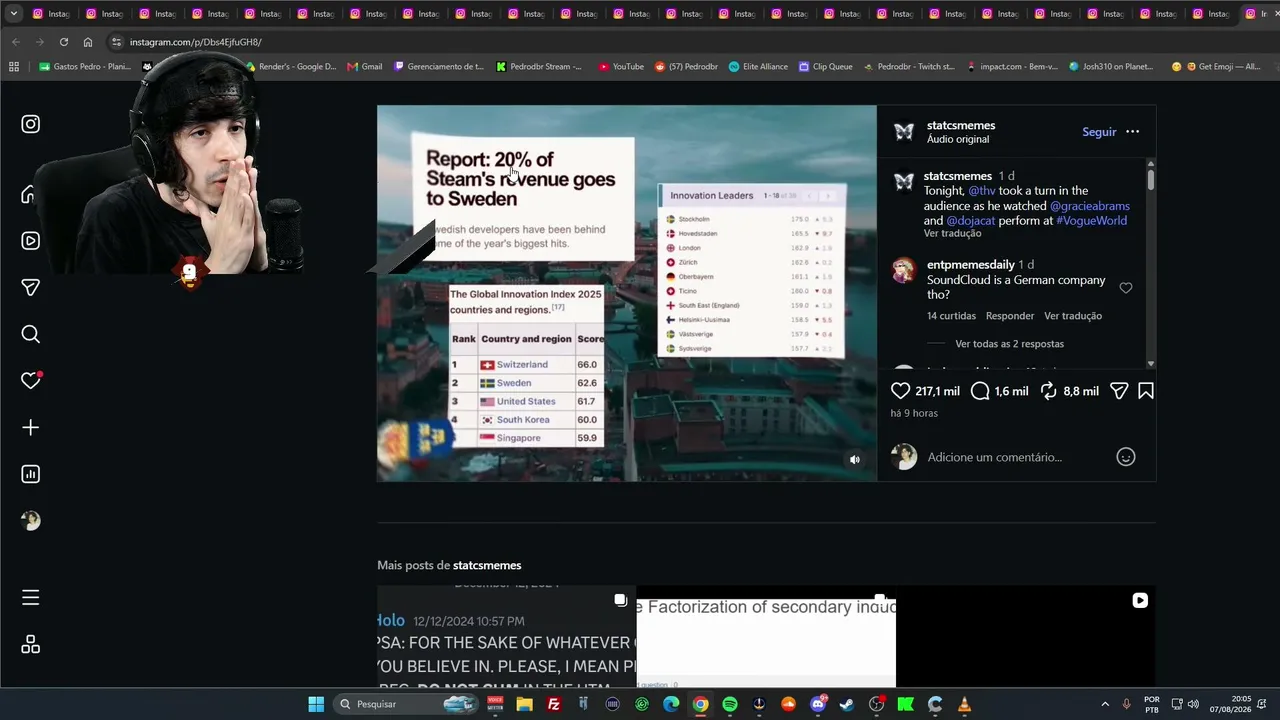Open VLC media player from the taskbar

[965, 704]
